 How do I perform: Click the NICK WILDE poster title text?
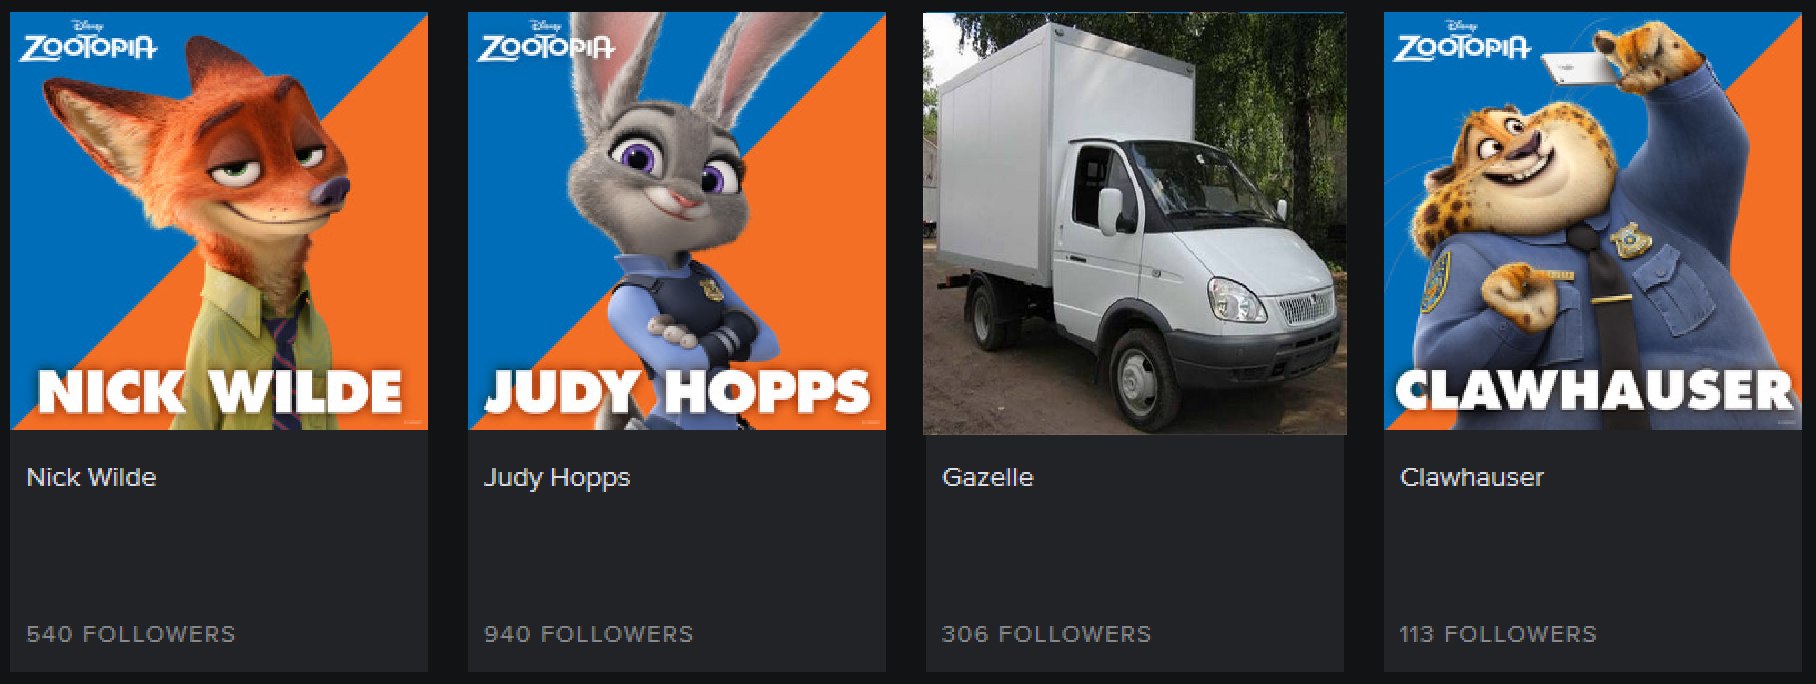coord(220,392)
